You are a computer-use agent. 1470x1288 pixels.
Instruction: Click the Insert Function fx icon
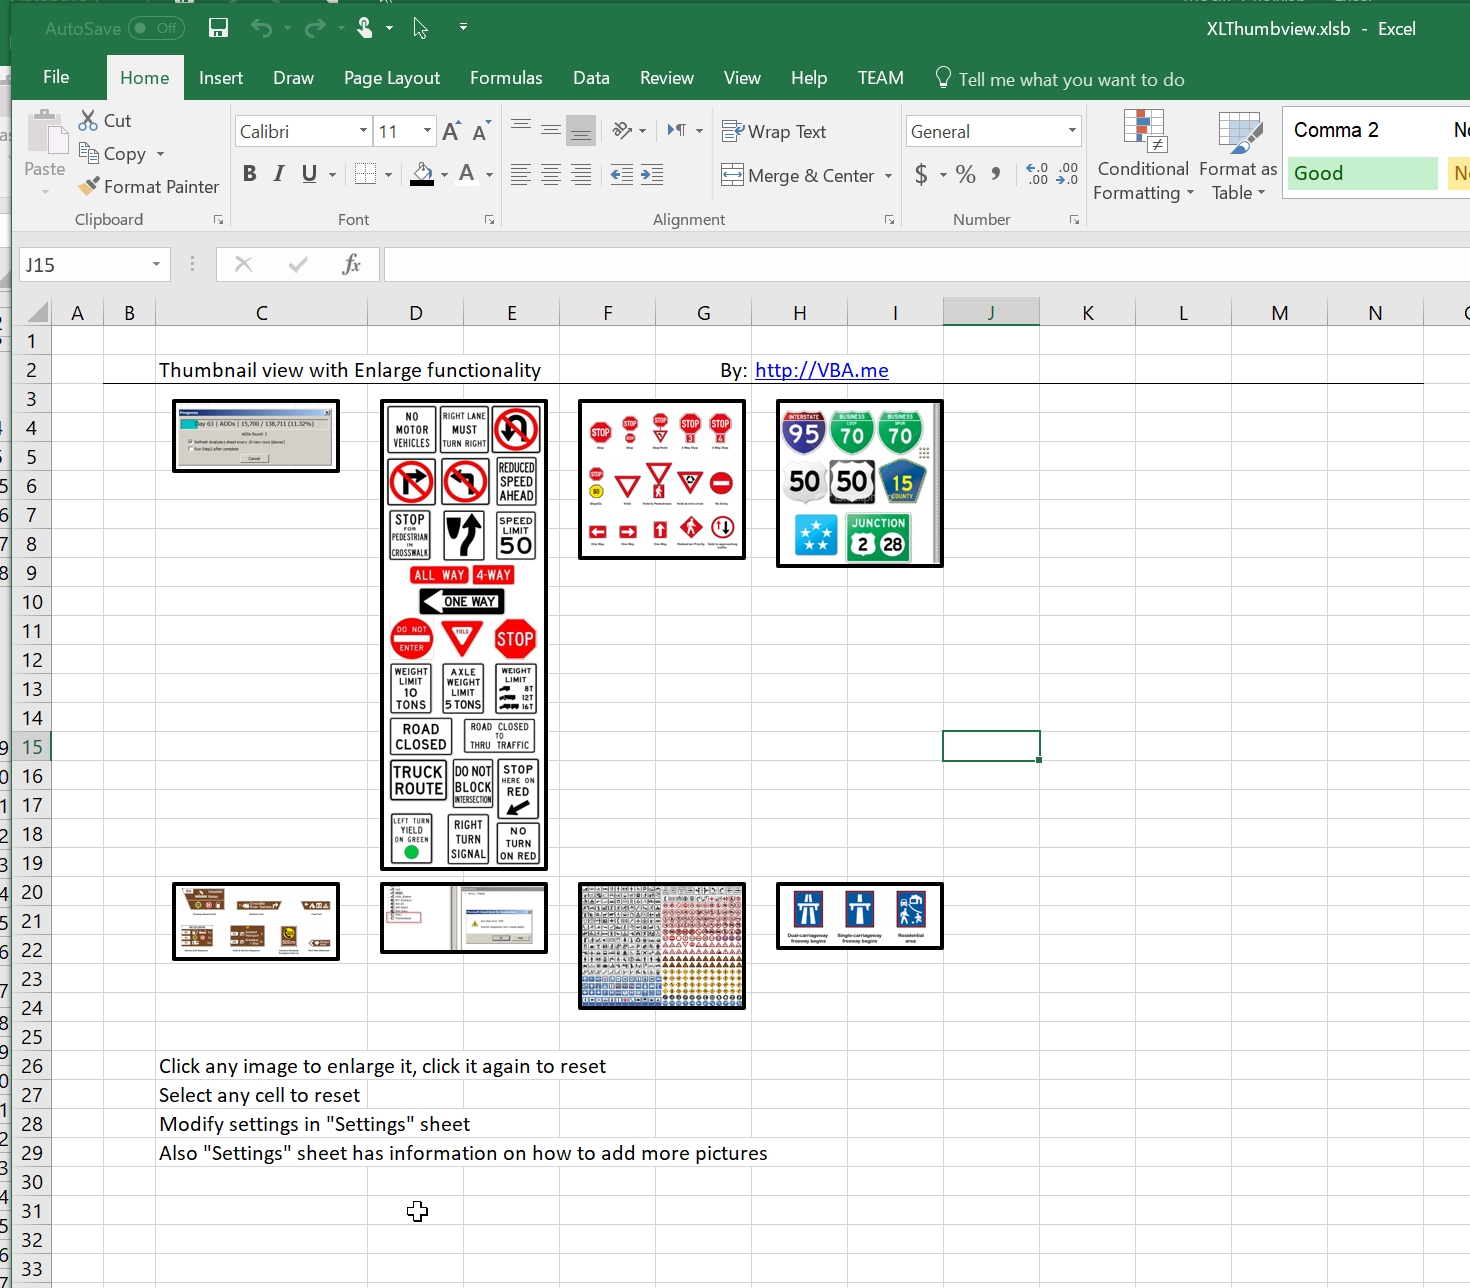coord(351,265)
